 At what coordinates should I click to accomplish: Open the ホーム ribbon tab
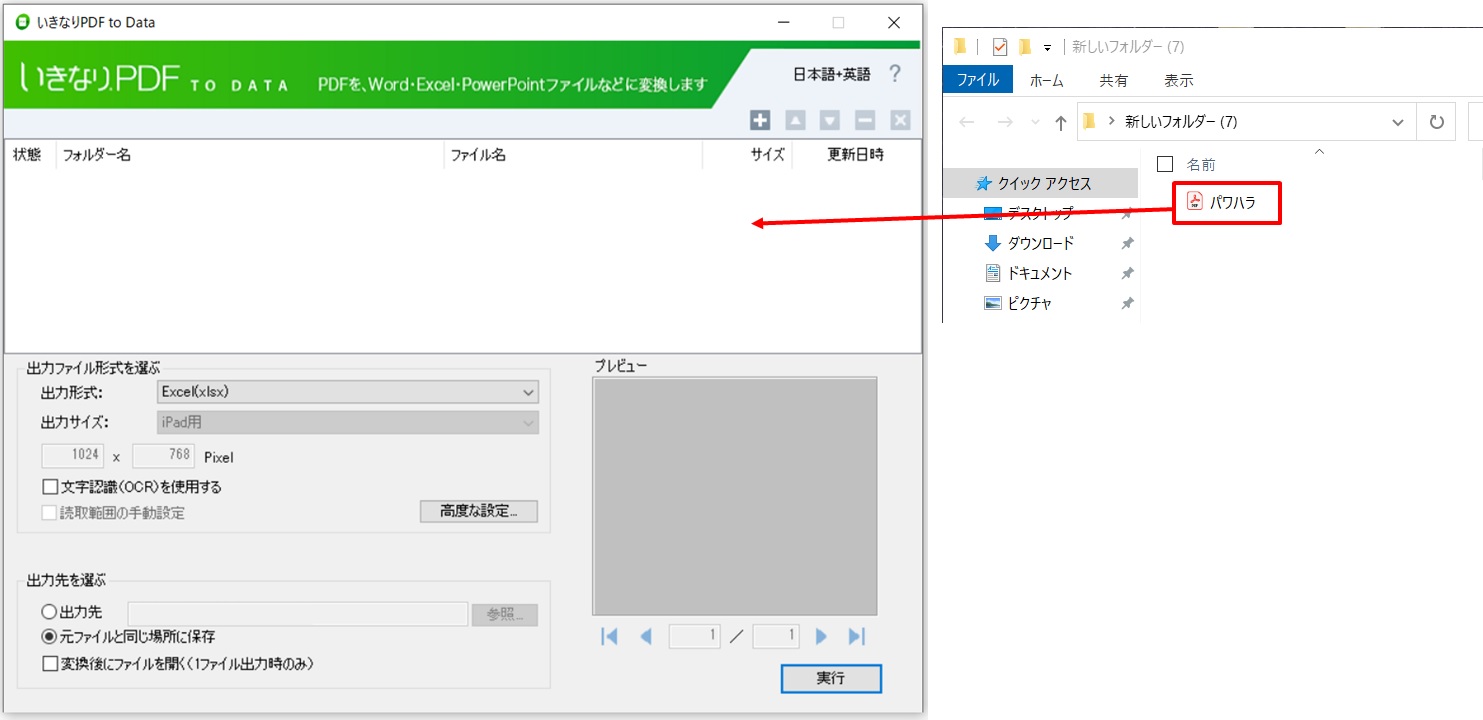click(1046, 80)
